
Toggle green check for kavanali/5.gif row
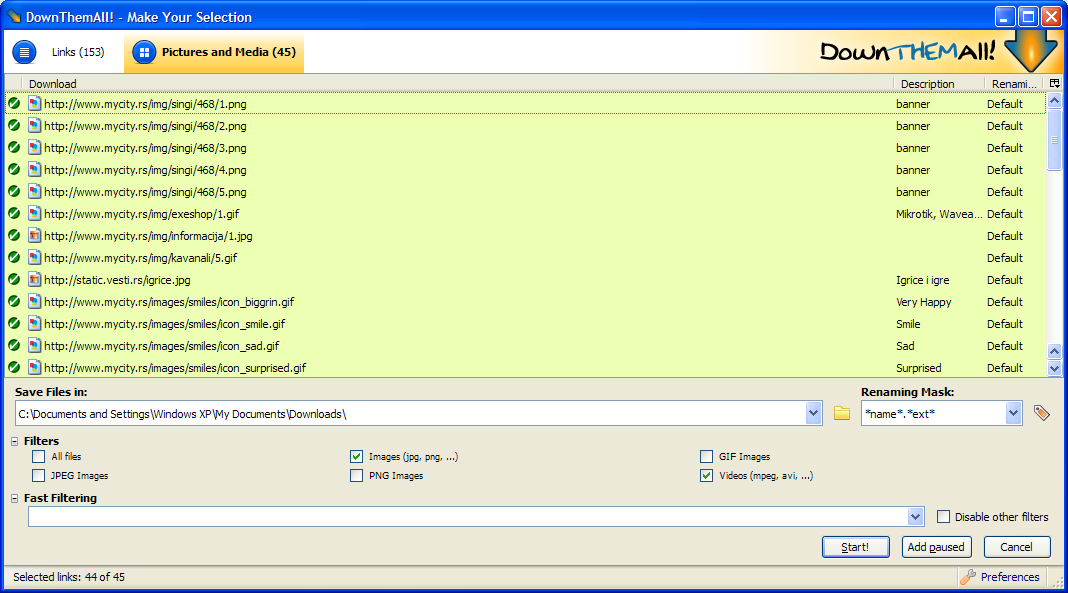click(14, 257)
